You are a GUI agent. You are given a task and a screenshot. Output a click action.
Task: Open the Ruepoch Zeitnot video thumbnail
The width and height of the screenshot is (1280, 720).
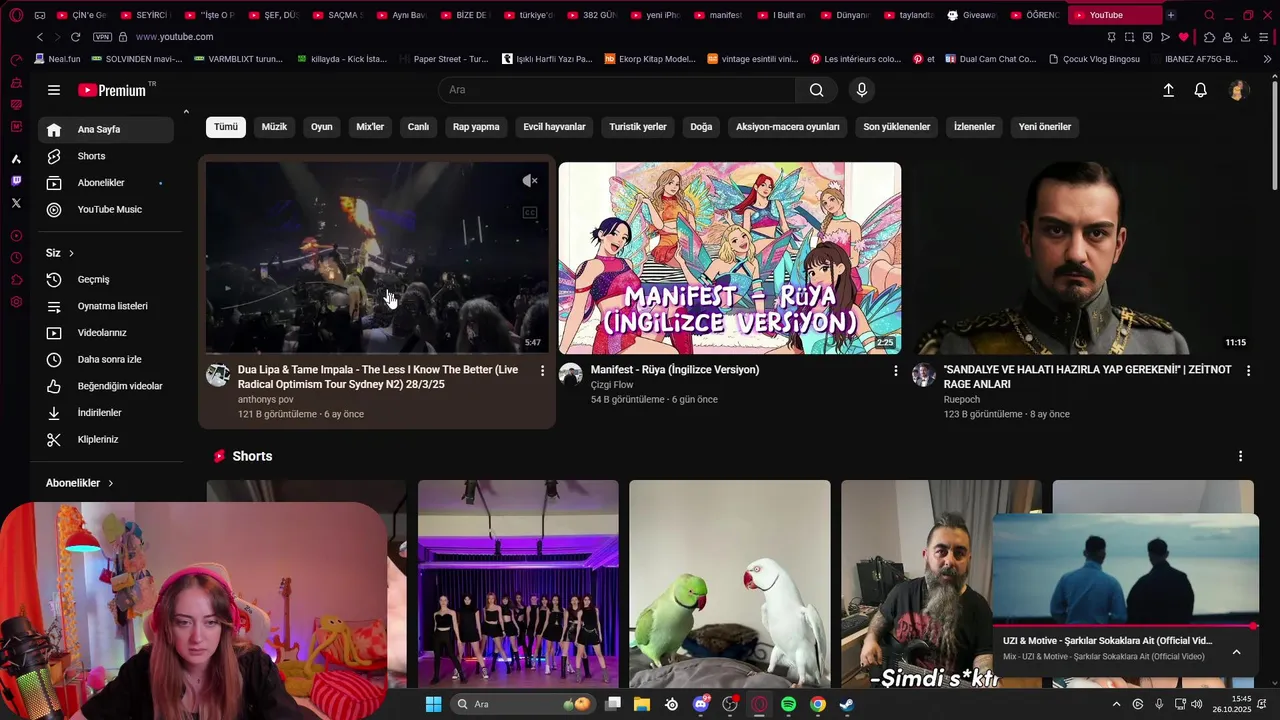pyautogui.click(x=1083, y=258)
